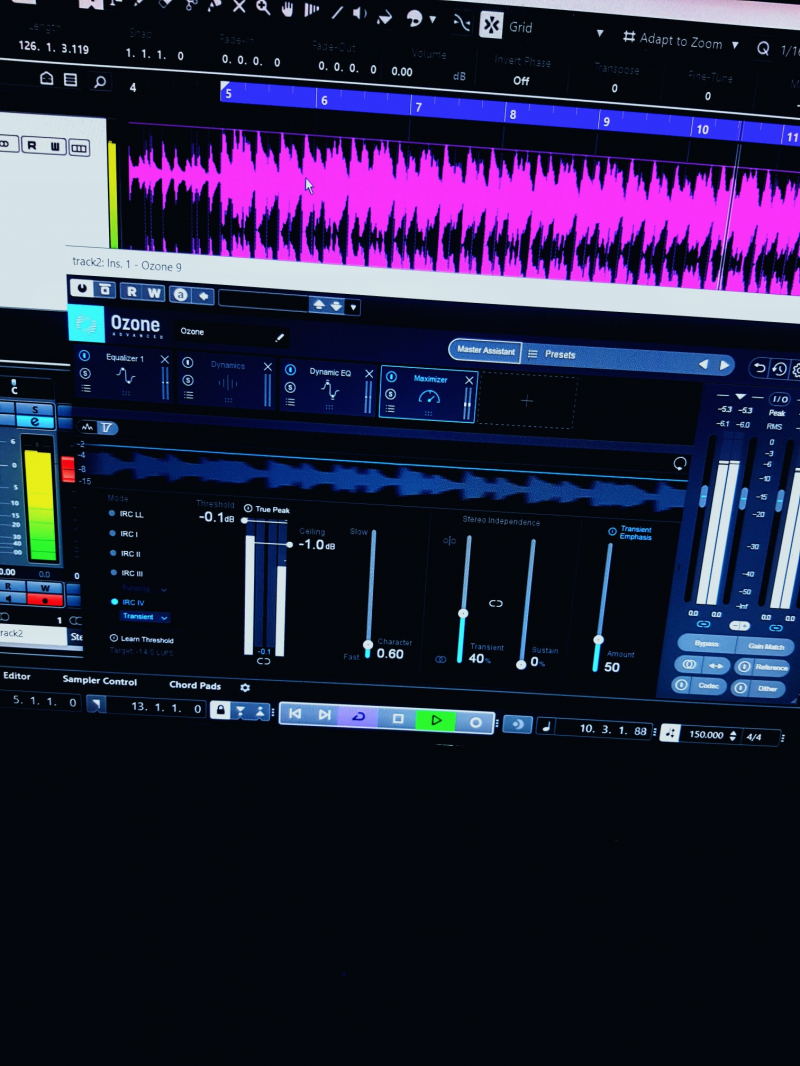Viewport: 800px width, 1066px height.
Task: Open the Ozone settings gear icon
Action: click(797, 370)
